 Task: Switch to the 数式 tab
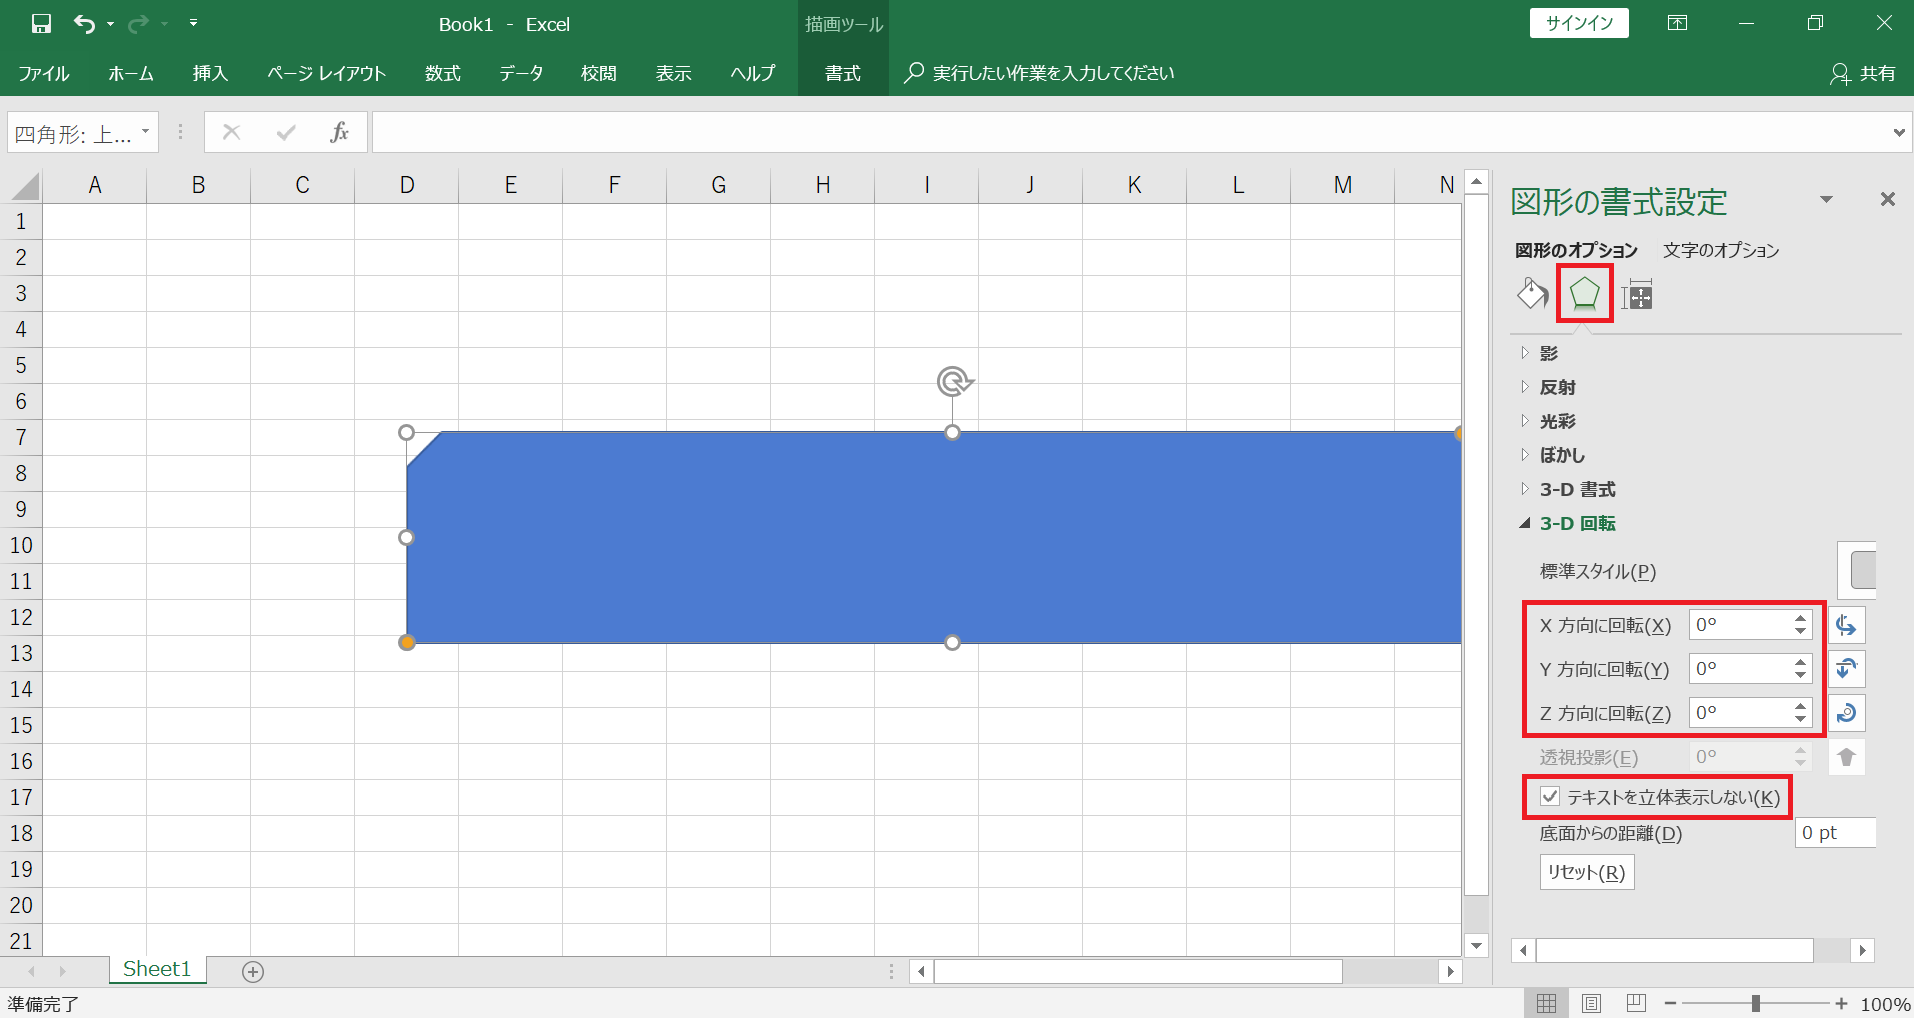tap(442, 73)
